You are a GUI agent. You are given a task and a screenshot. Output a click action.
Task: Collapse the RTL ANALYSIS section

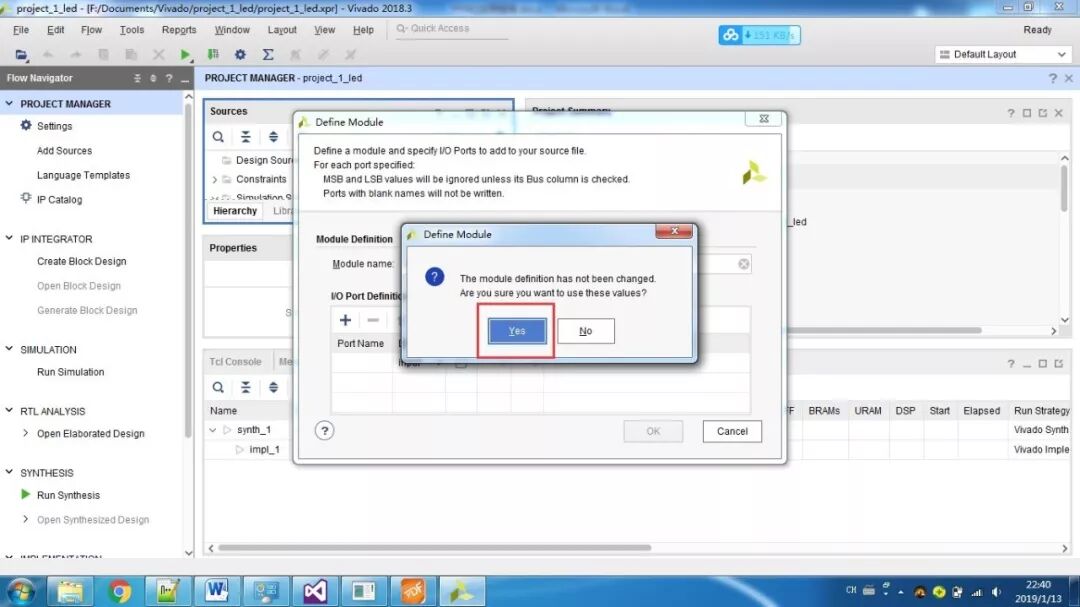pyautogui.click(x=9, y=411)
